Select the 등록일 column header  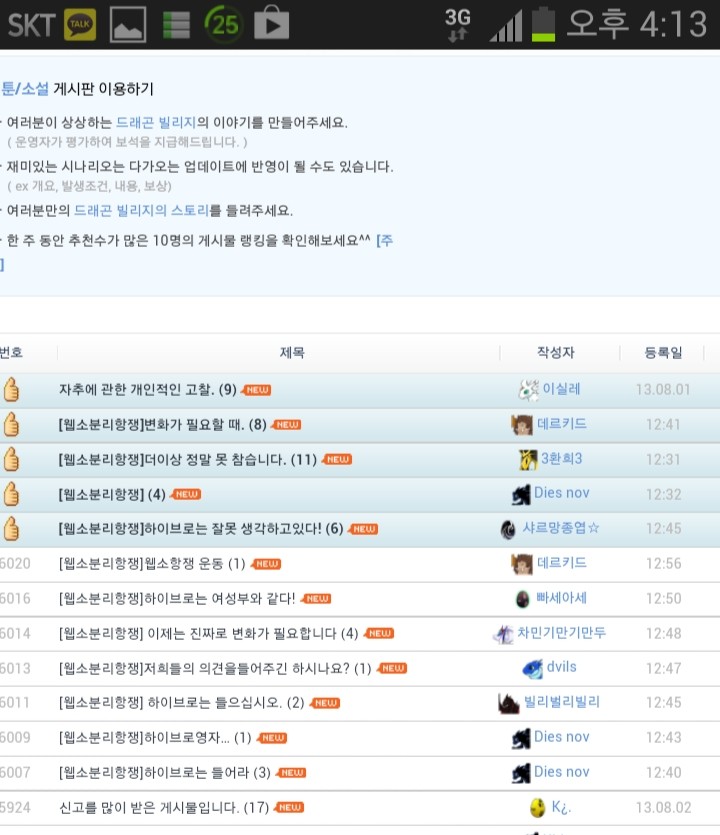663,353
